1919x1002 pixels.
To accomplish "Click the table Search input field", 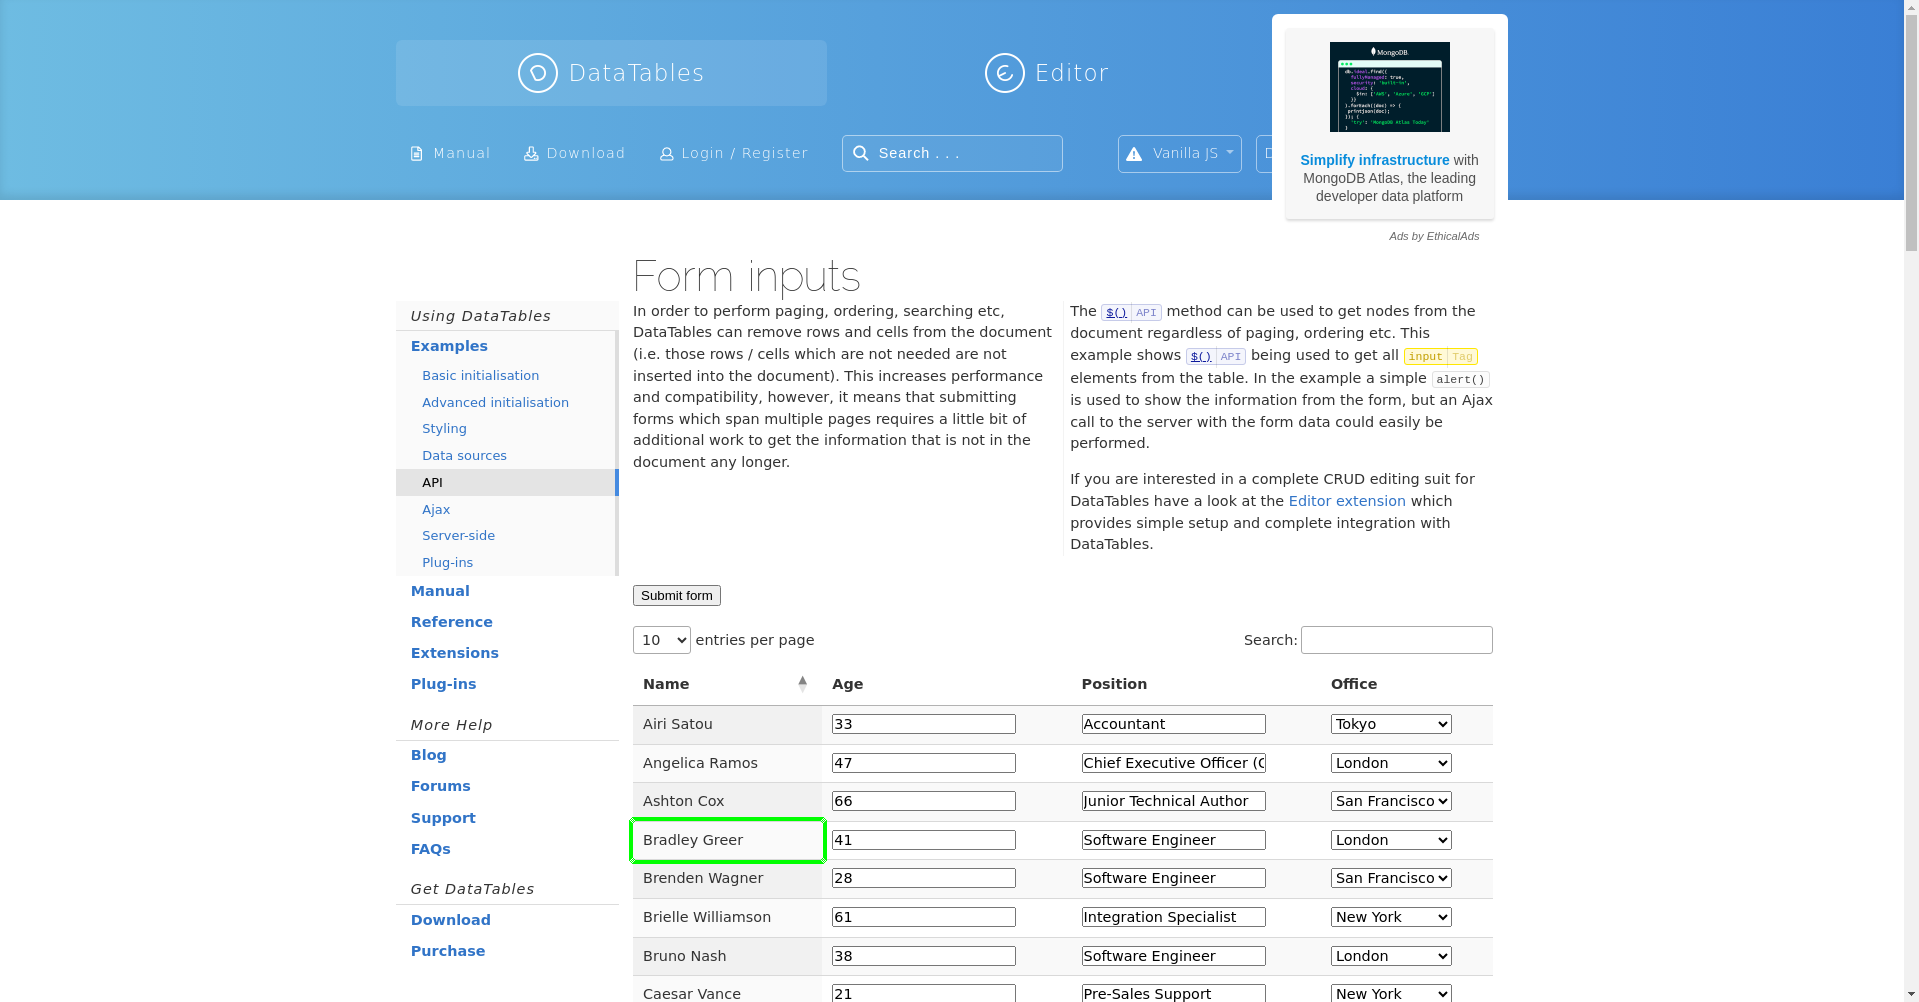I will tap(1396, 640).
